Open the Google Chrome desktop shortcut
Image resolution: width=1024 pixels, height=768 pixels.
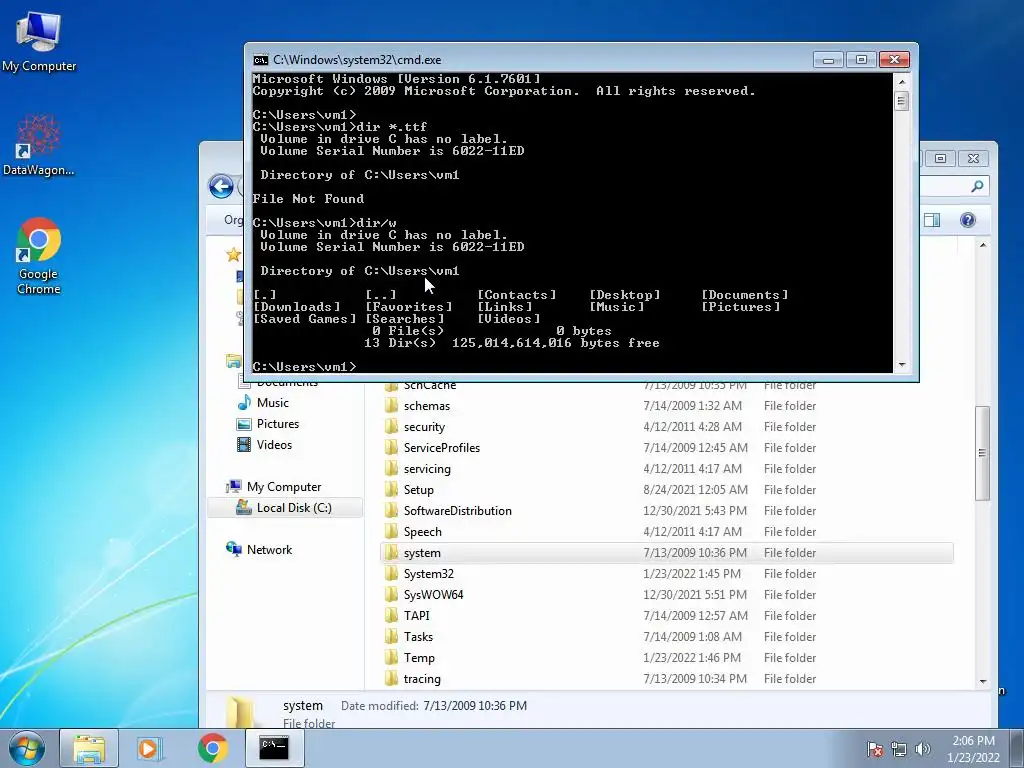[39, 255]
